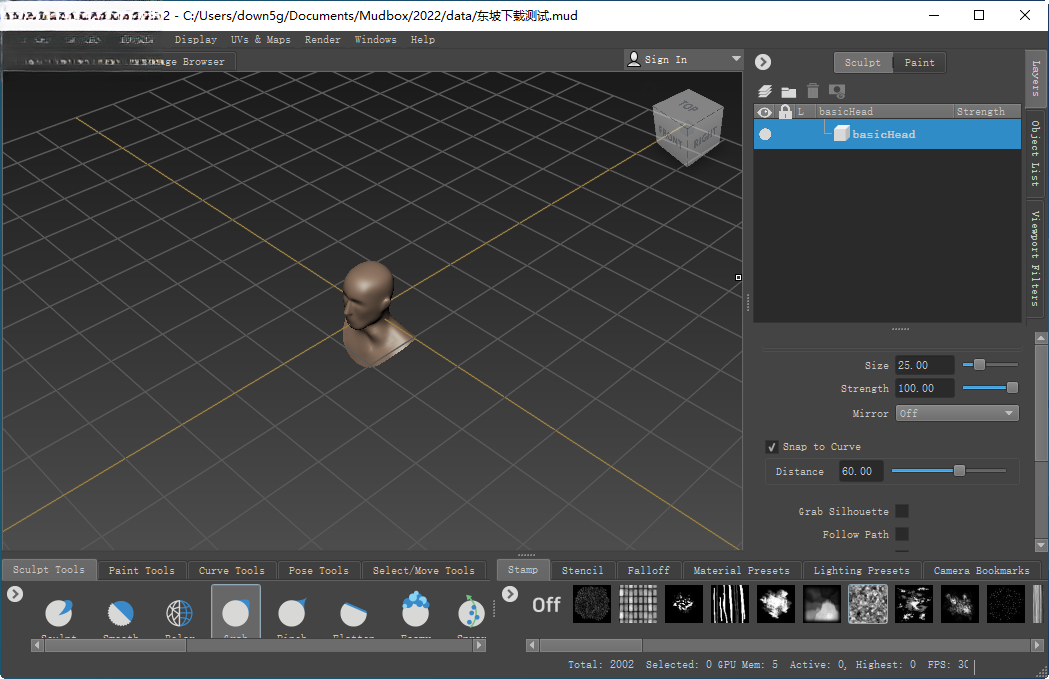Click properties panel scroll down arrow

click(x=1041, y=545)
